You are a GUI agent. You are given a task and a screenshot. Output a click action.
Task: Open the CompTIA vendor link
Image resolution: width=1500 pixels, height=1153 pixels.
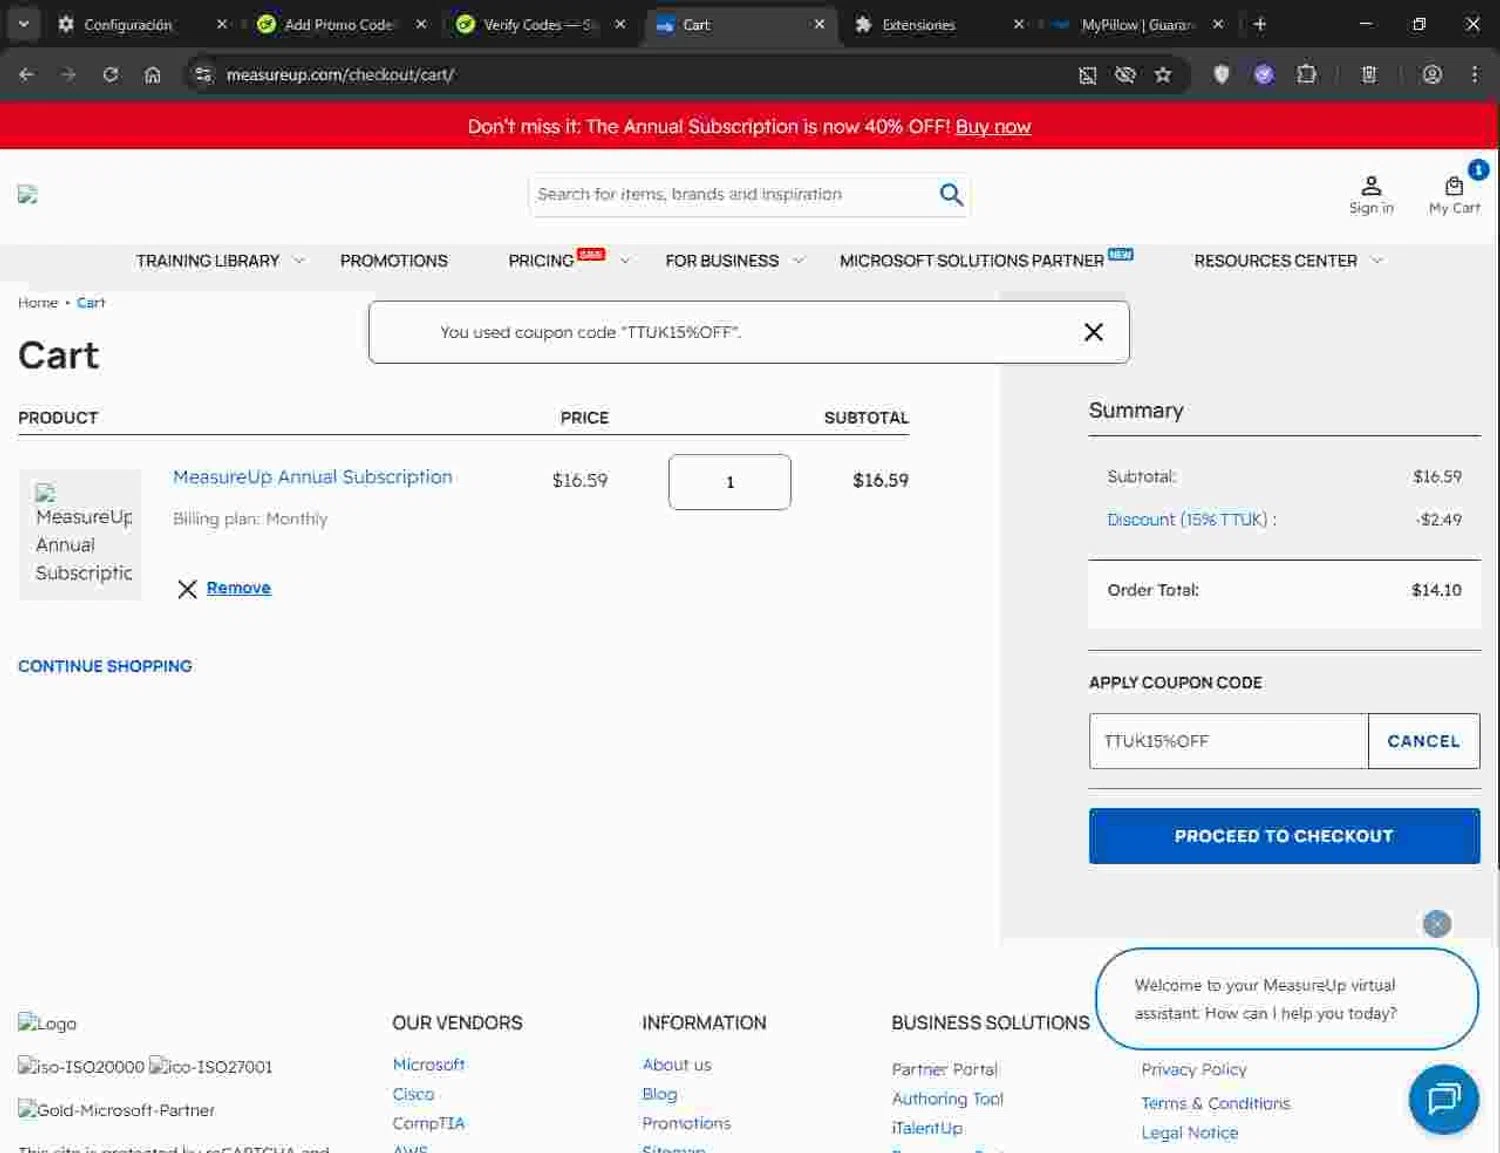point(428,1123)
